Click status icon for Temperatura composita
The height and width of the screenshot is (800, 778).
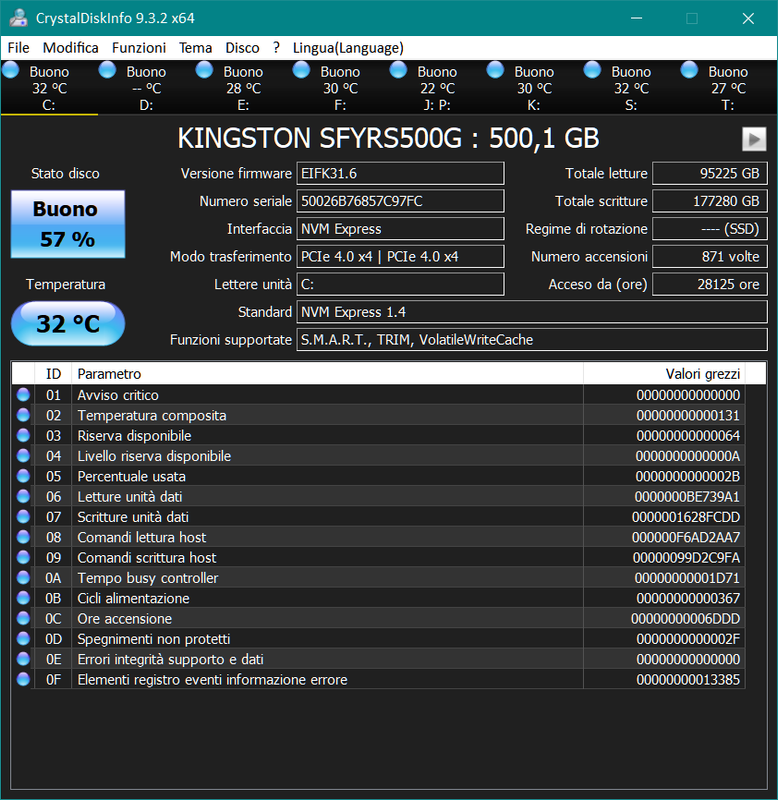point(23,415)
